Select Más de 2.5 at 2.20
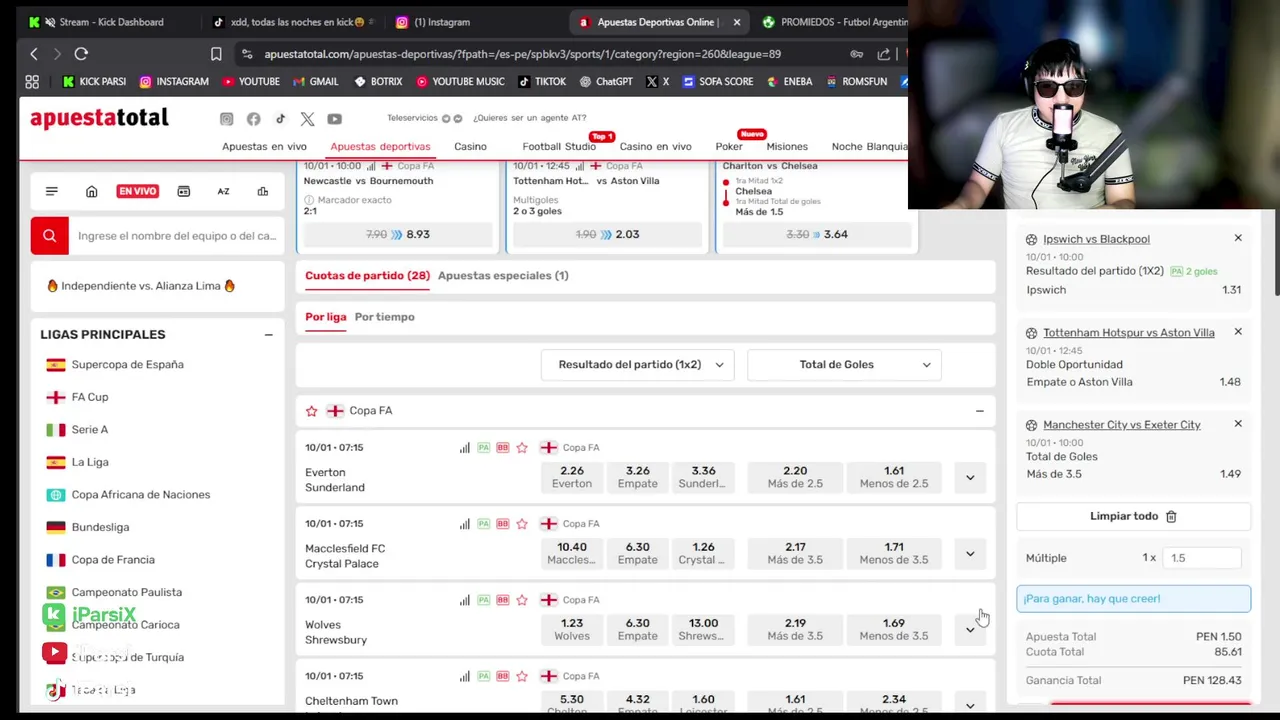The height and width of the screenshot is (720, 1280). [x=795, y=477]
